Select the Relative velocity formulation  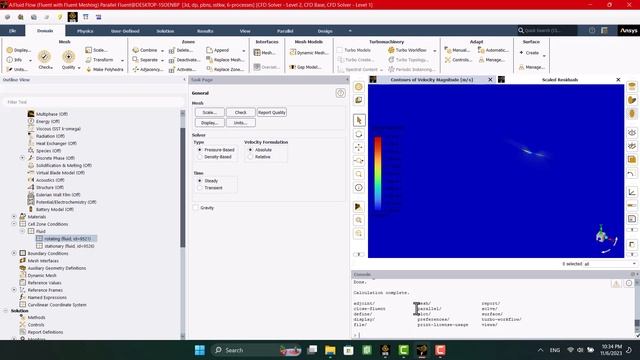coord(259,157)
